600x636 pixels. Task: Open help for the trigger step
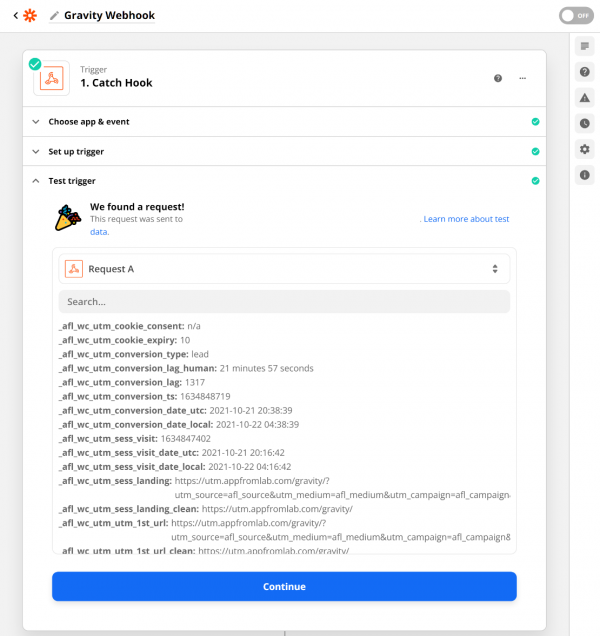[498, 78]
